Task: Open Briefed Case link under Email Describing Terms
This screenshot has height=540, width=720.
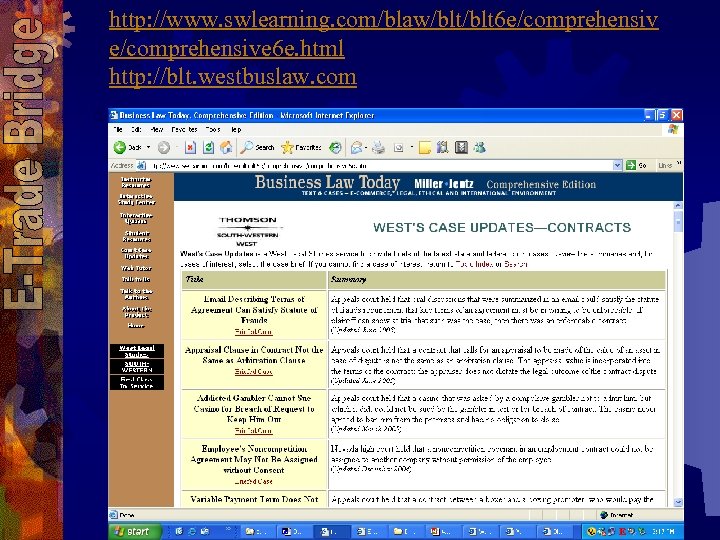Action: click(x=253, y=332)
